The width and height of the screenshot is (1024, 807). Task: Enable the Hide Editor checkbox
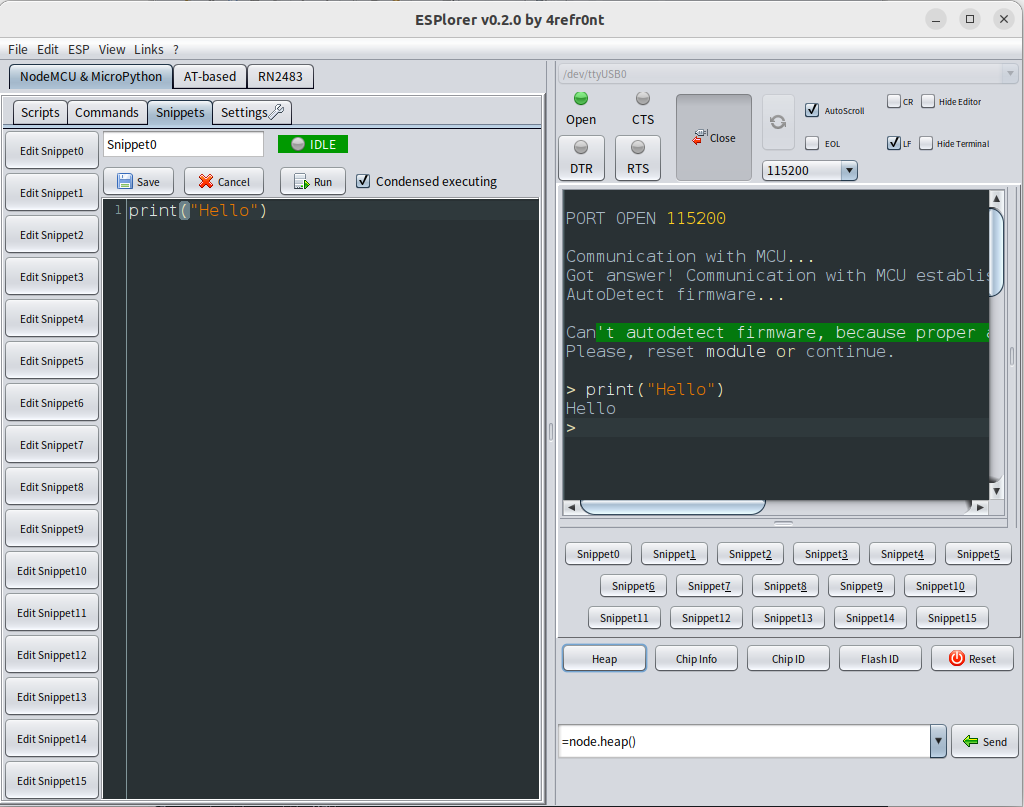click(x=928, y=101)
